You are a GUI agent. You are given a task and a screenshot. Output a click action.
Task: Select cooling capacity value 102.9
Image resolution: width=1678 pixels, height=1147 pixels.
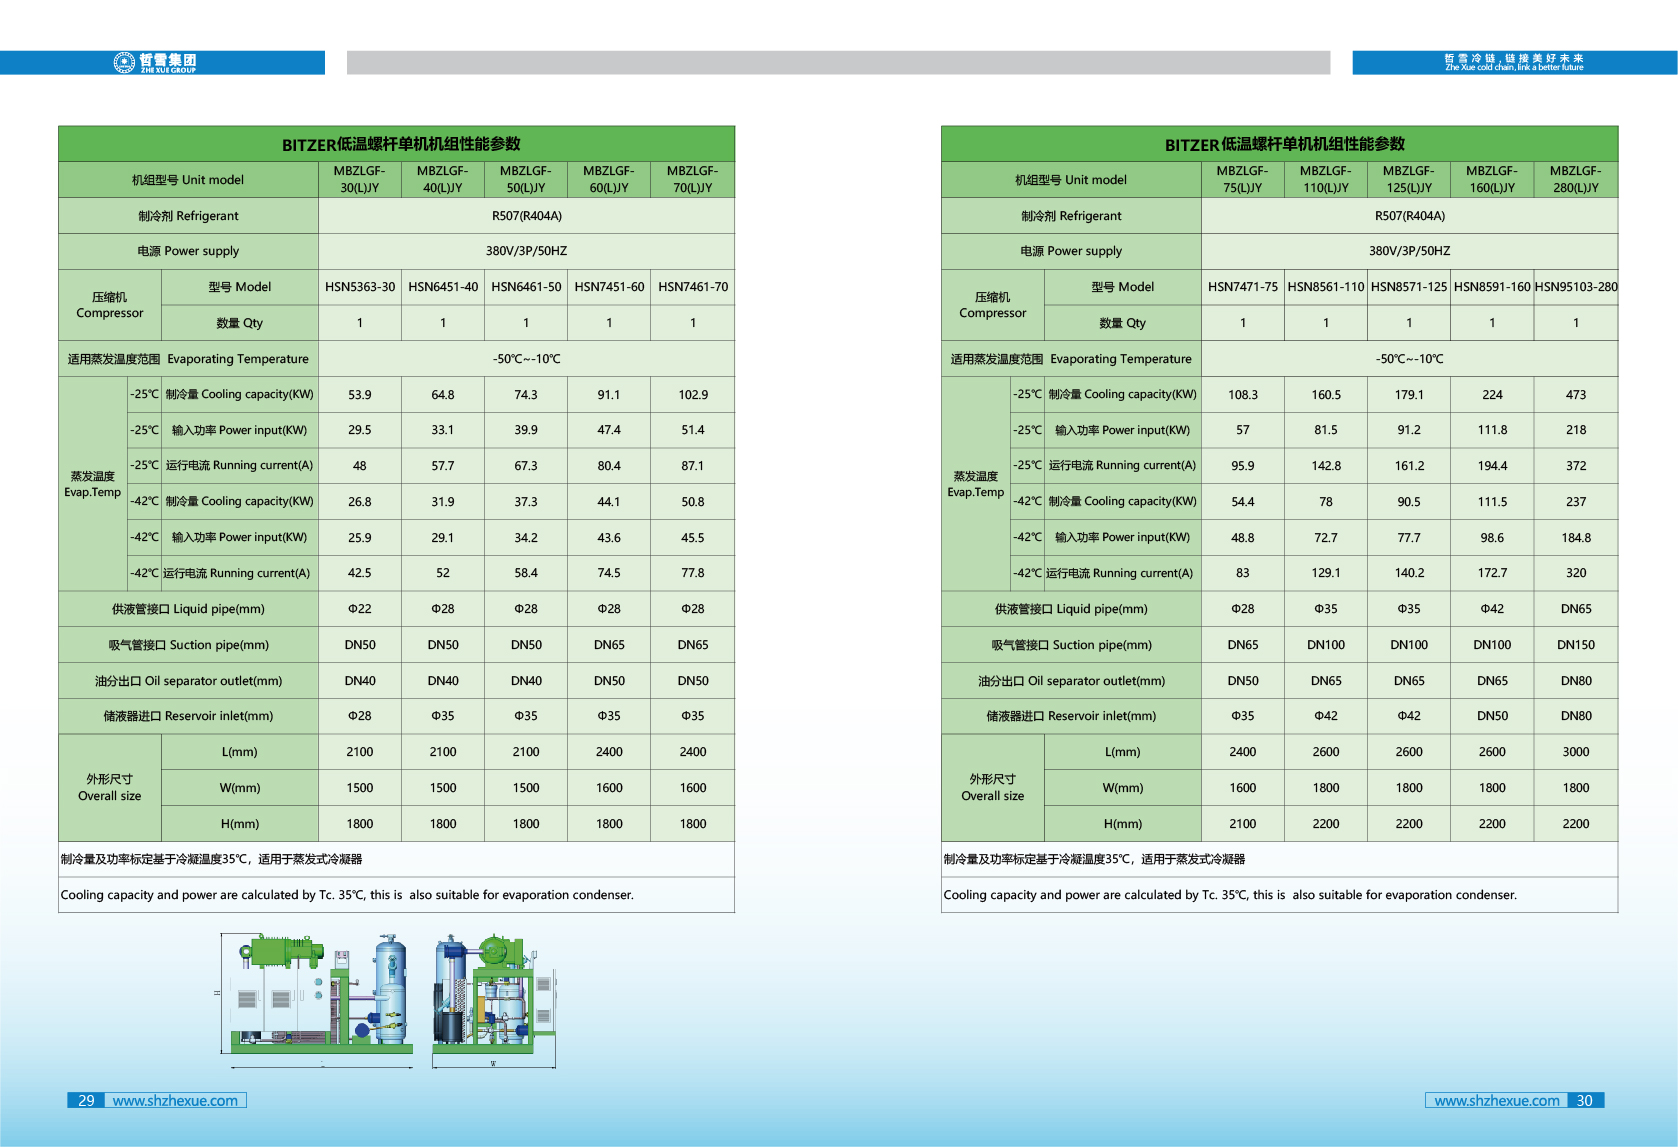coord(693,395)
